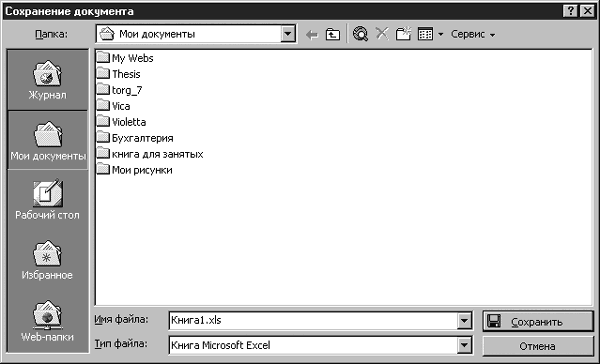Select книга для занятых folder
Screen dimensions: 600x364
point(150,154)
